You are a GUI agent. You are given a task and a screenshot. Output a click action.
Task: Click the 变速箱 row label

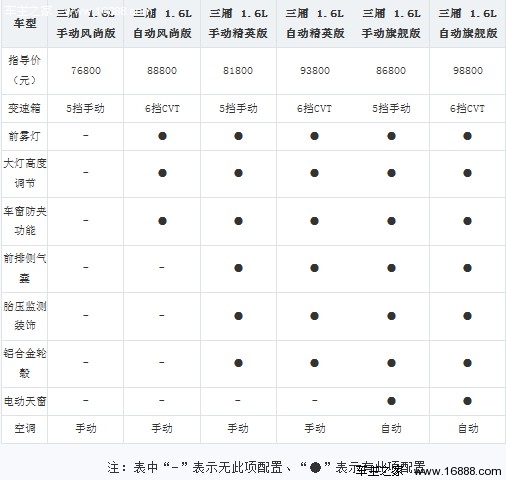[24, 108]
